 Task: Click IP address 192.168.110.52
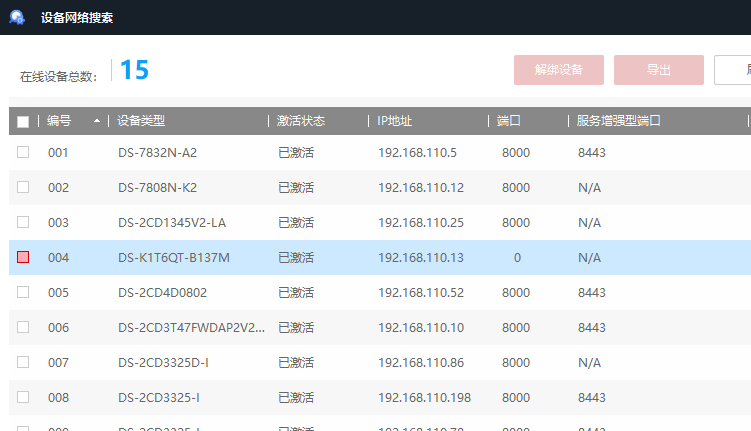pyautogui.click(x=421, y=293)
